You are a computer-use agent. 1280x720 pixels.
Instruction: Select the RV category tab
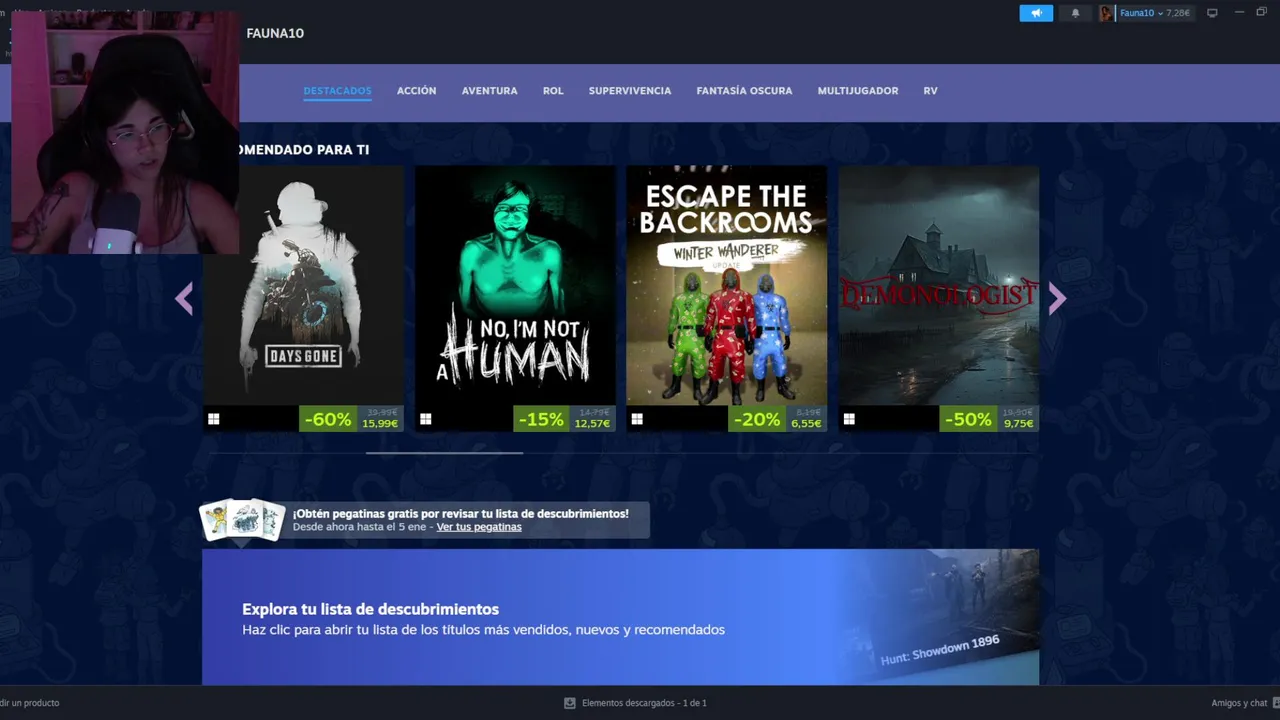click(930, 91)
